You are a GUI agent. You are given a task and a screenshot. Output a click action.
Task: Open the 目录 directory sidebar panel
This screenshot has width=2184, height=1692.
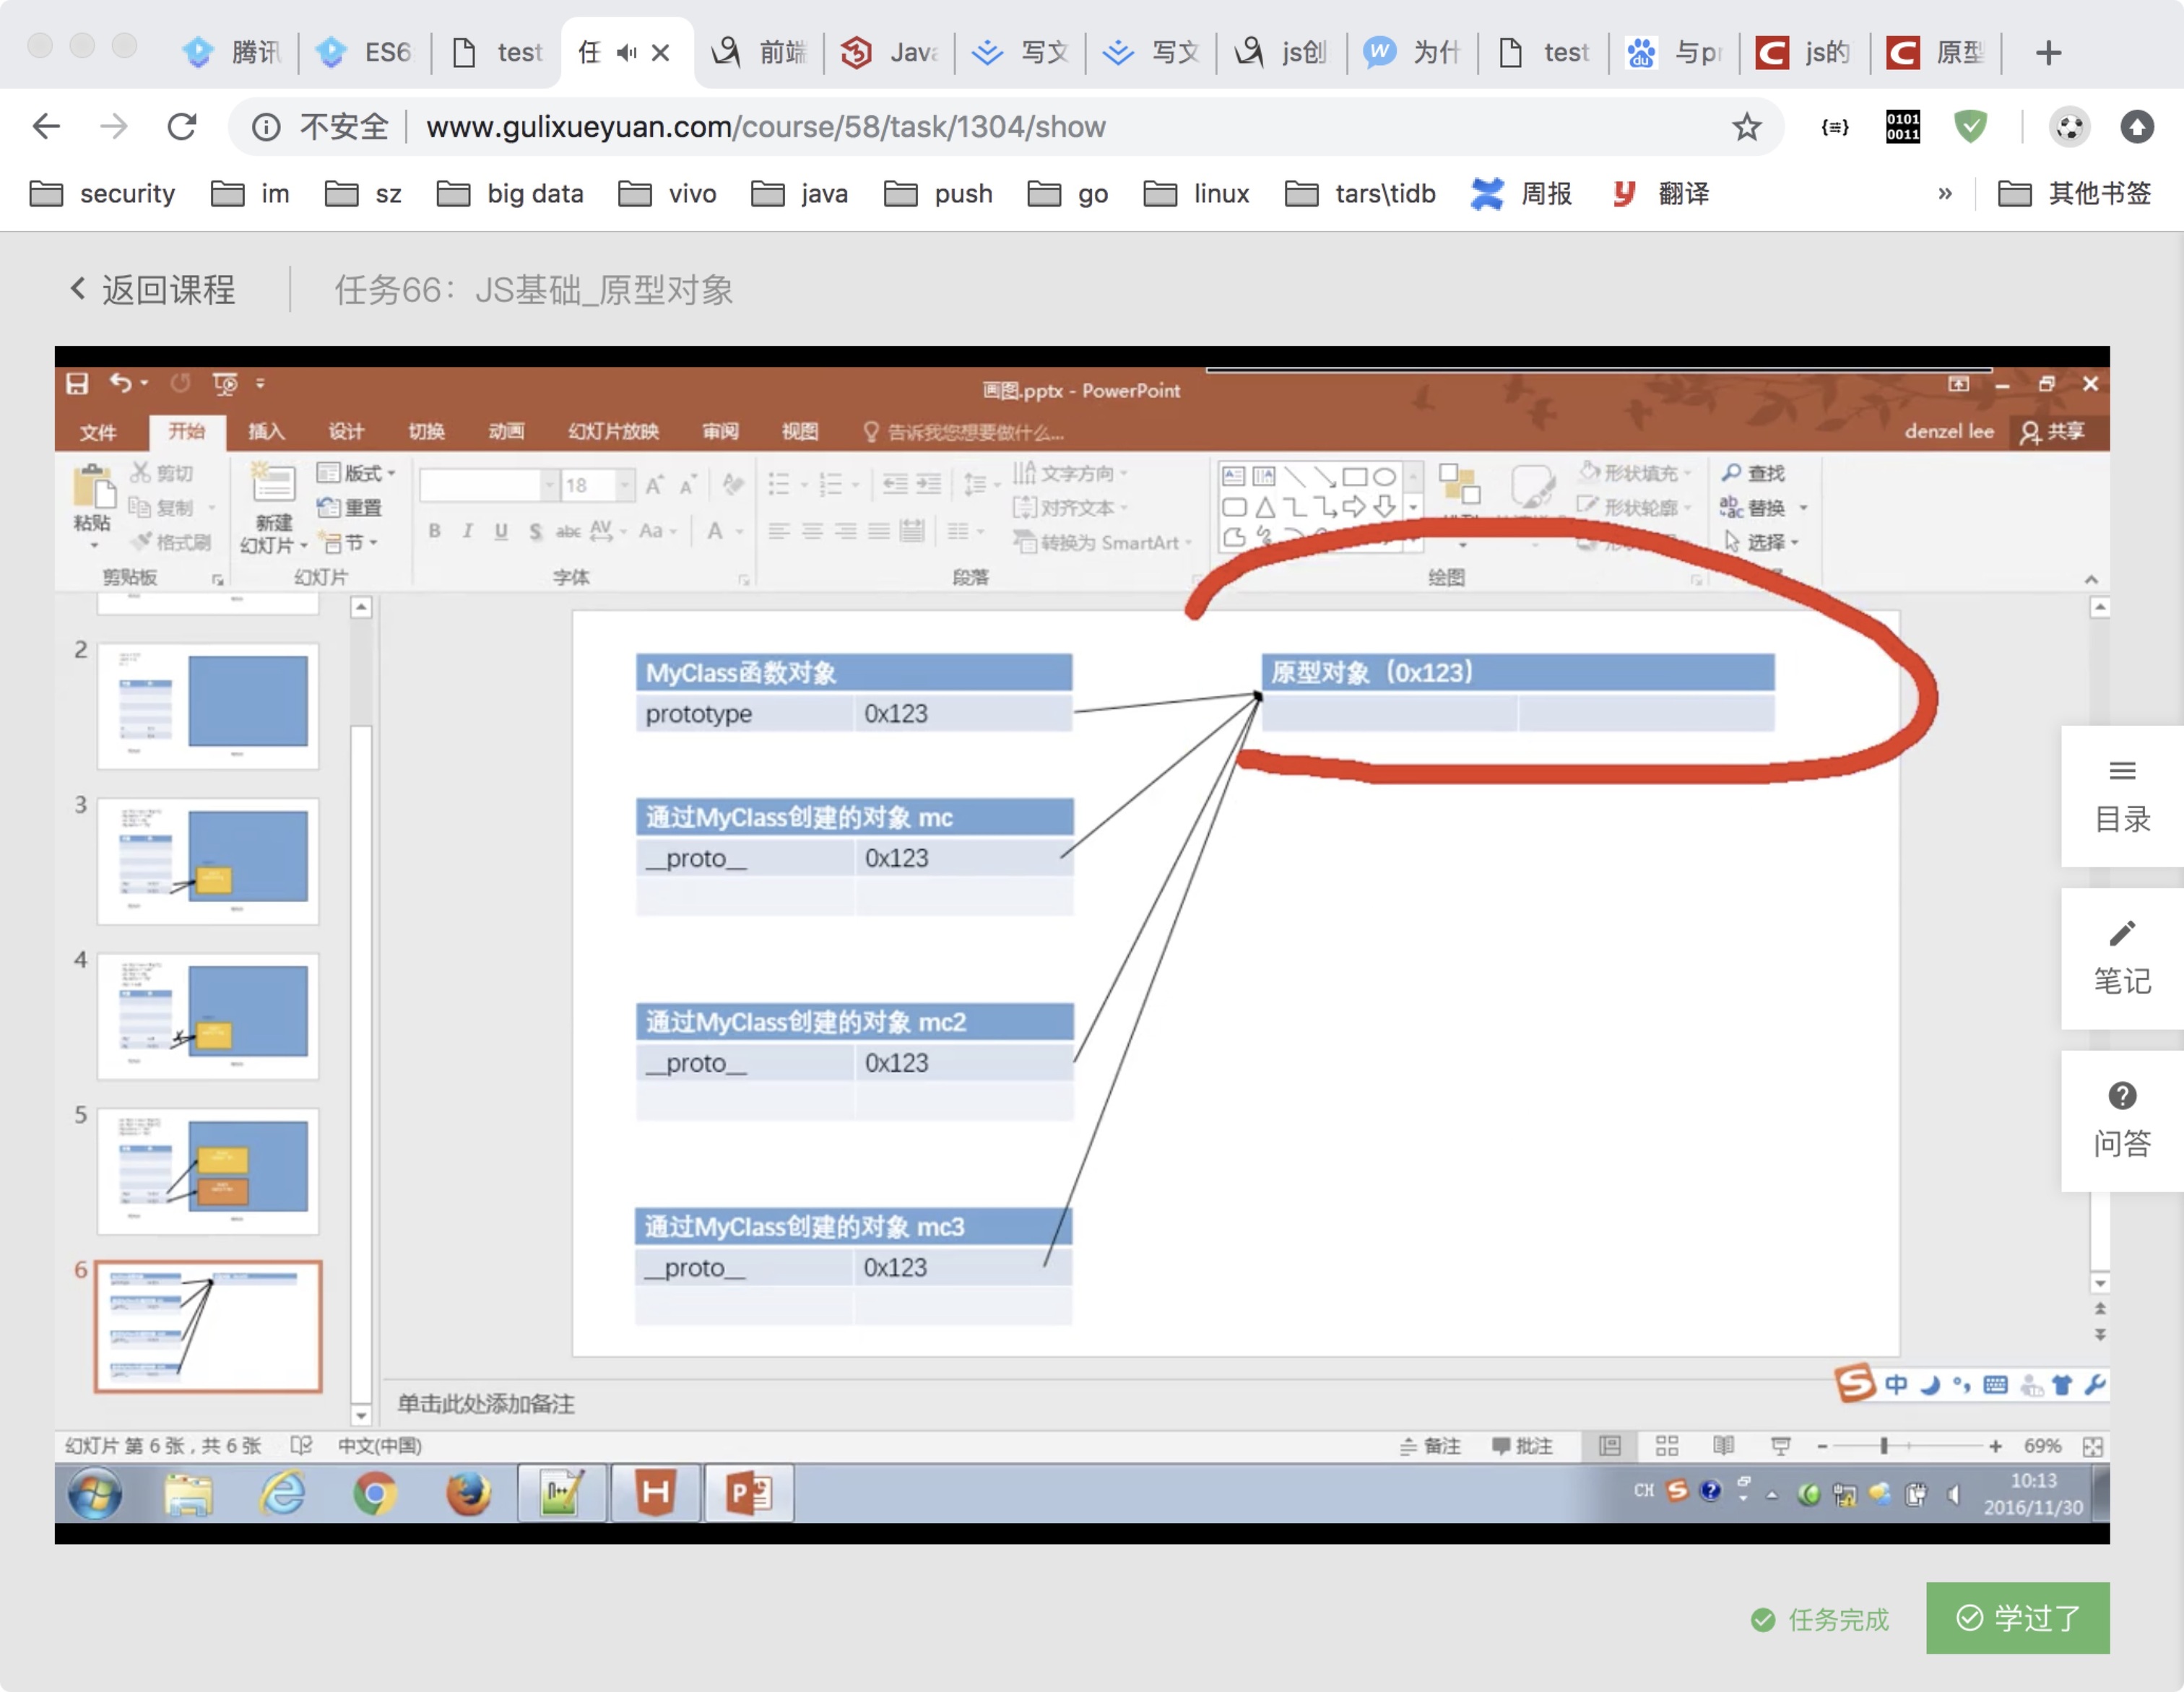2121,796
